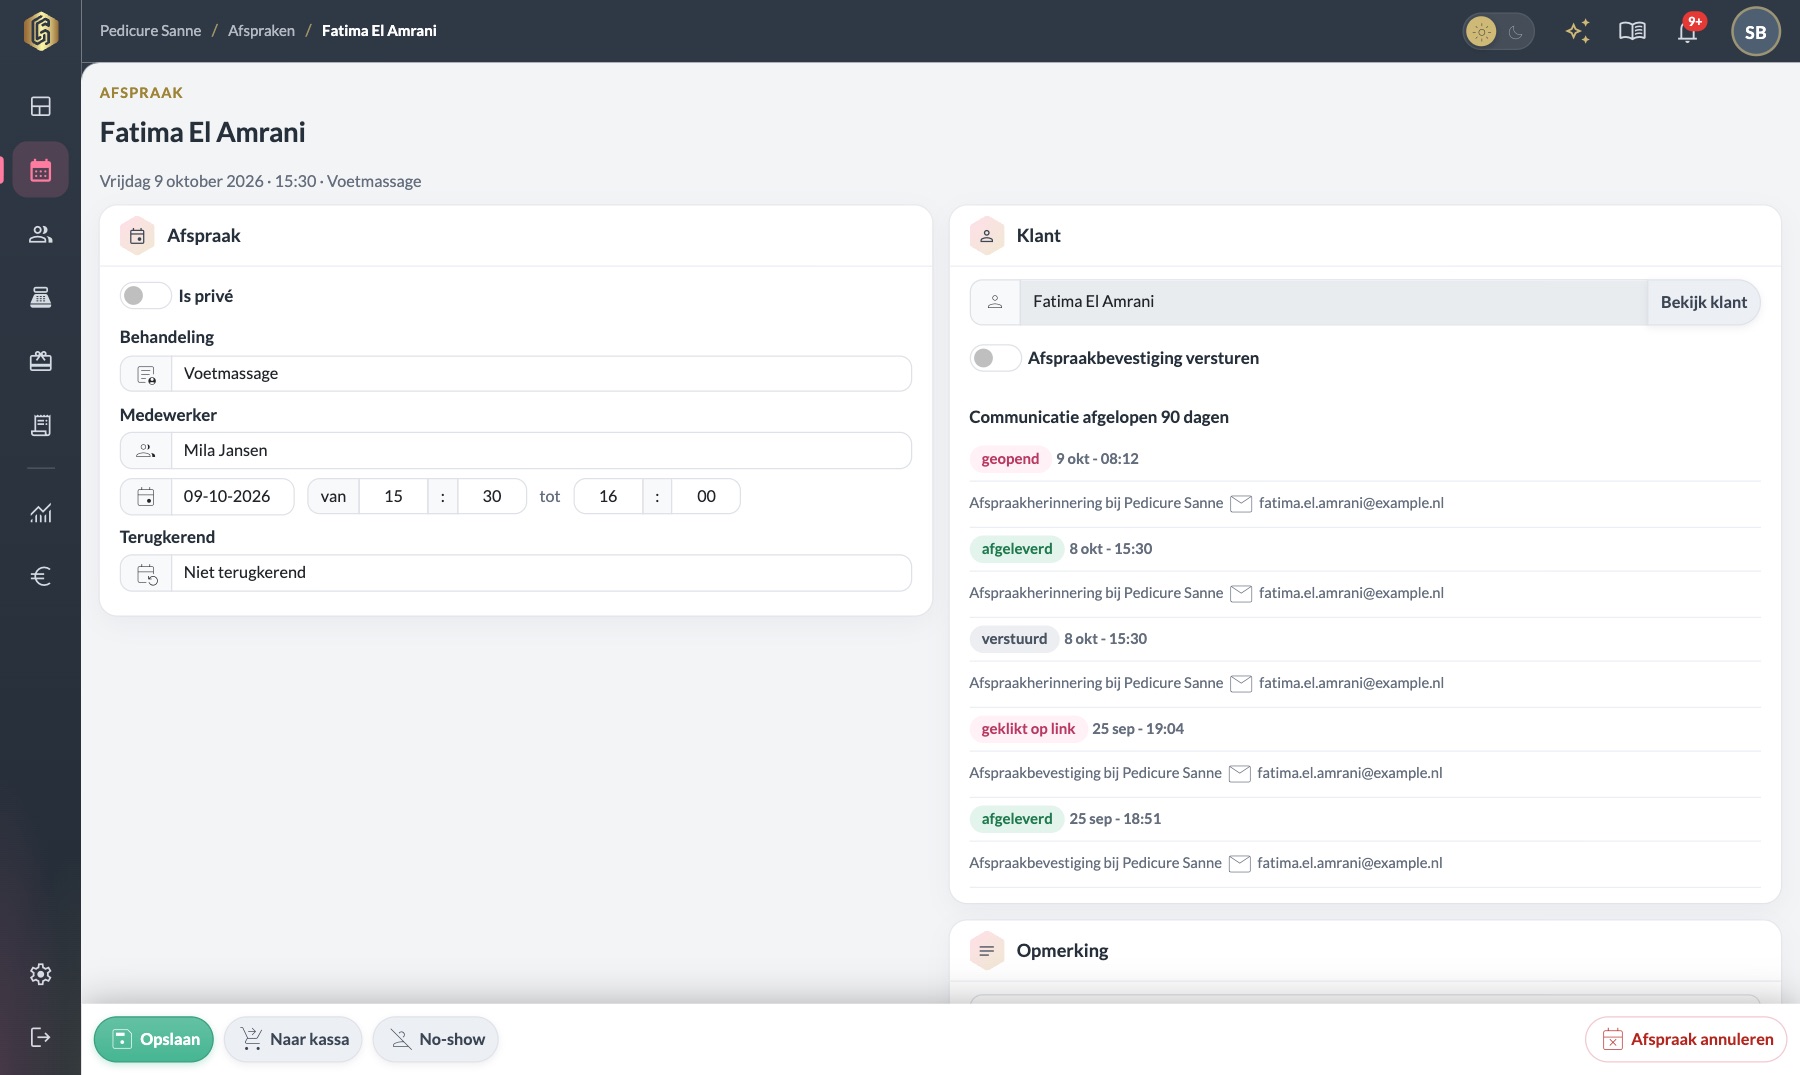Open notifications bell with 9+ badge

pos(1688,30)
